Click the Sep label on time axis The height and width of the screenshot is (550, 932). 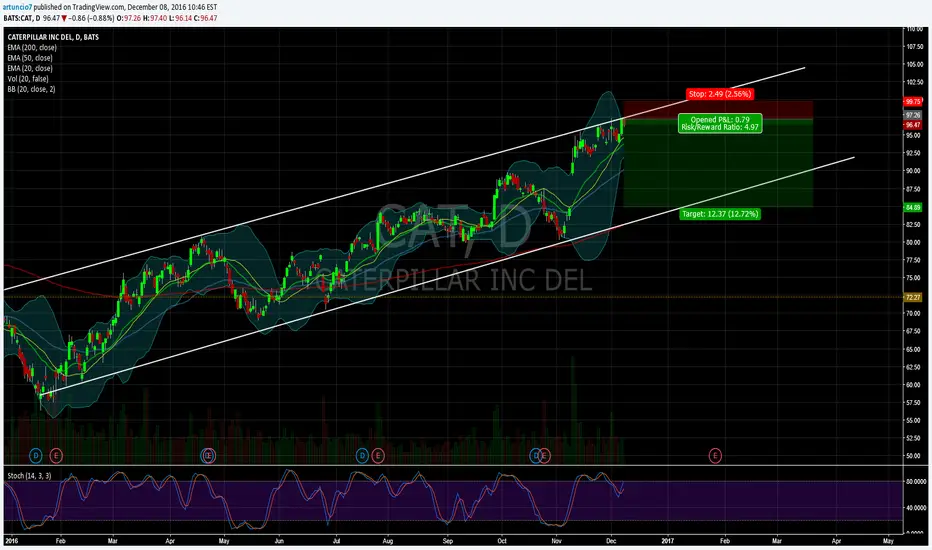tap(448, 542)
